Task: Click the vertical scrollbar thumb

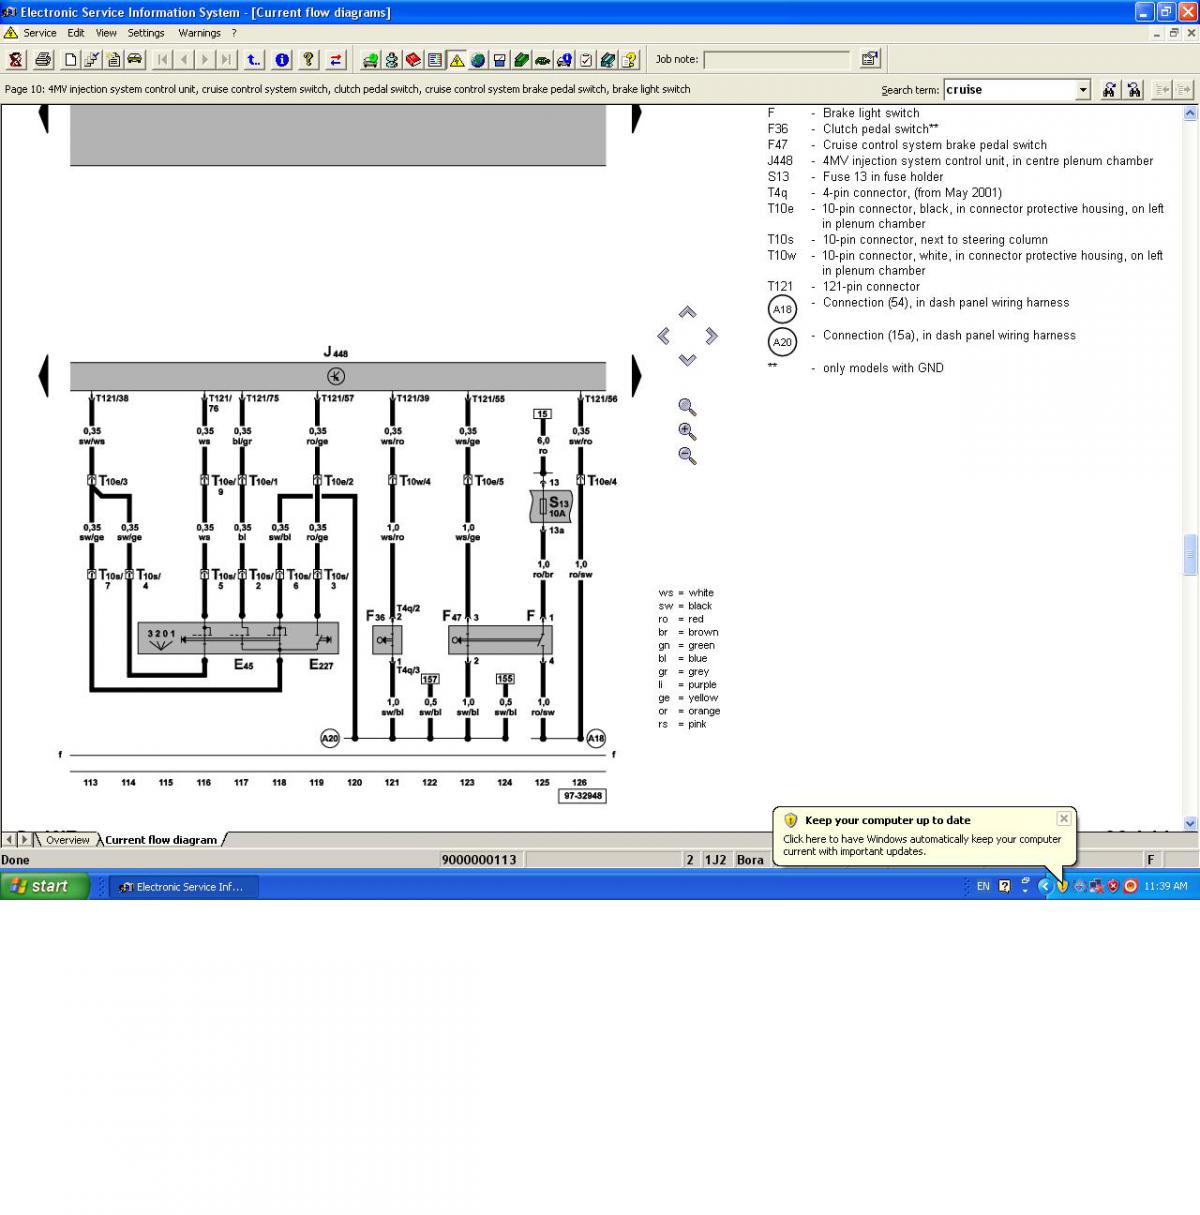Action: click(x=1190, y=555)
